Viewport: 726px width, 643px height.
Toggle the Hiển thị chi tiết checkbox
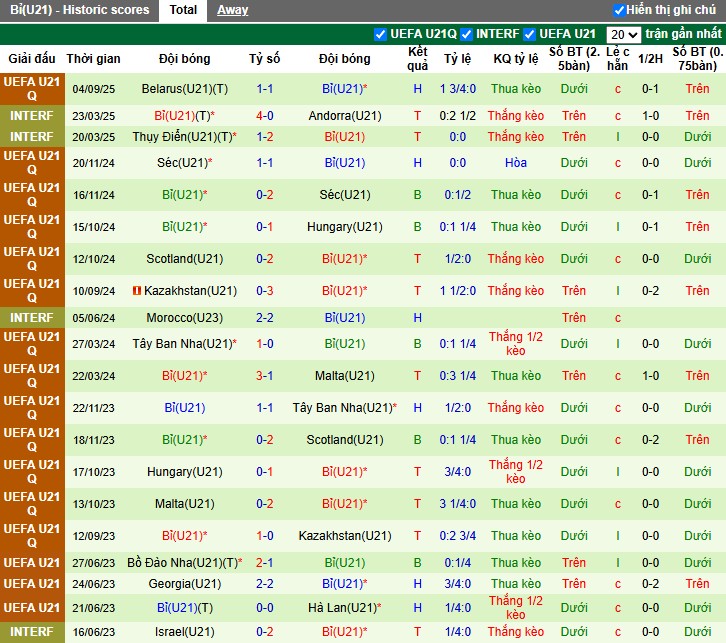pos(619,10)
